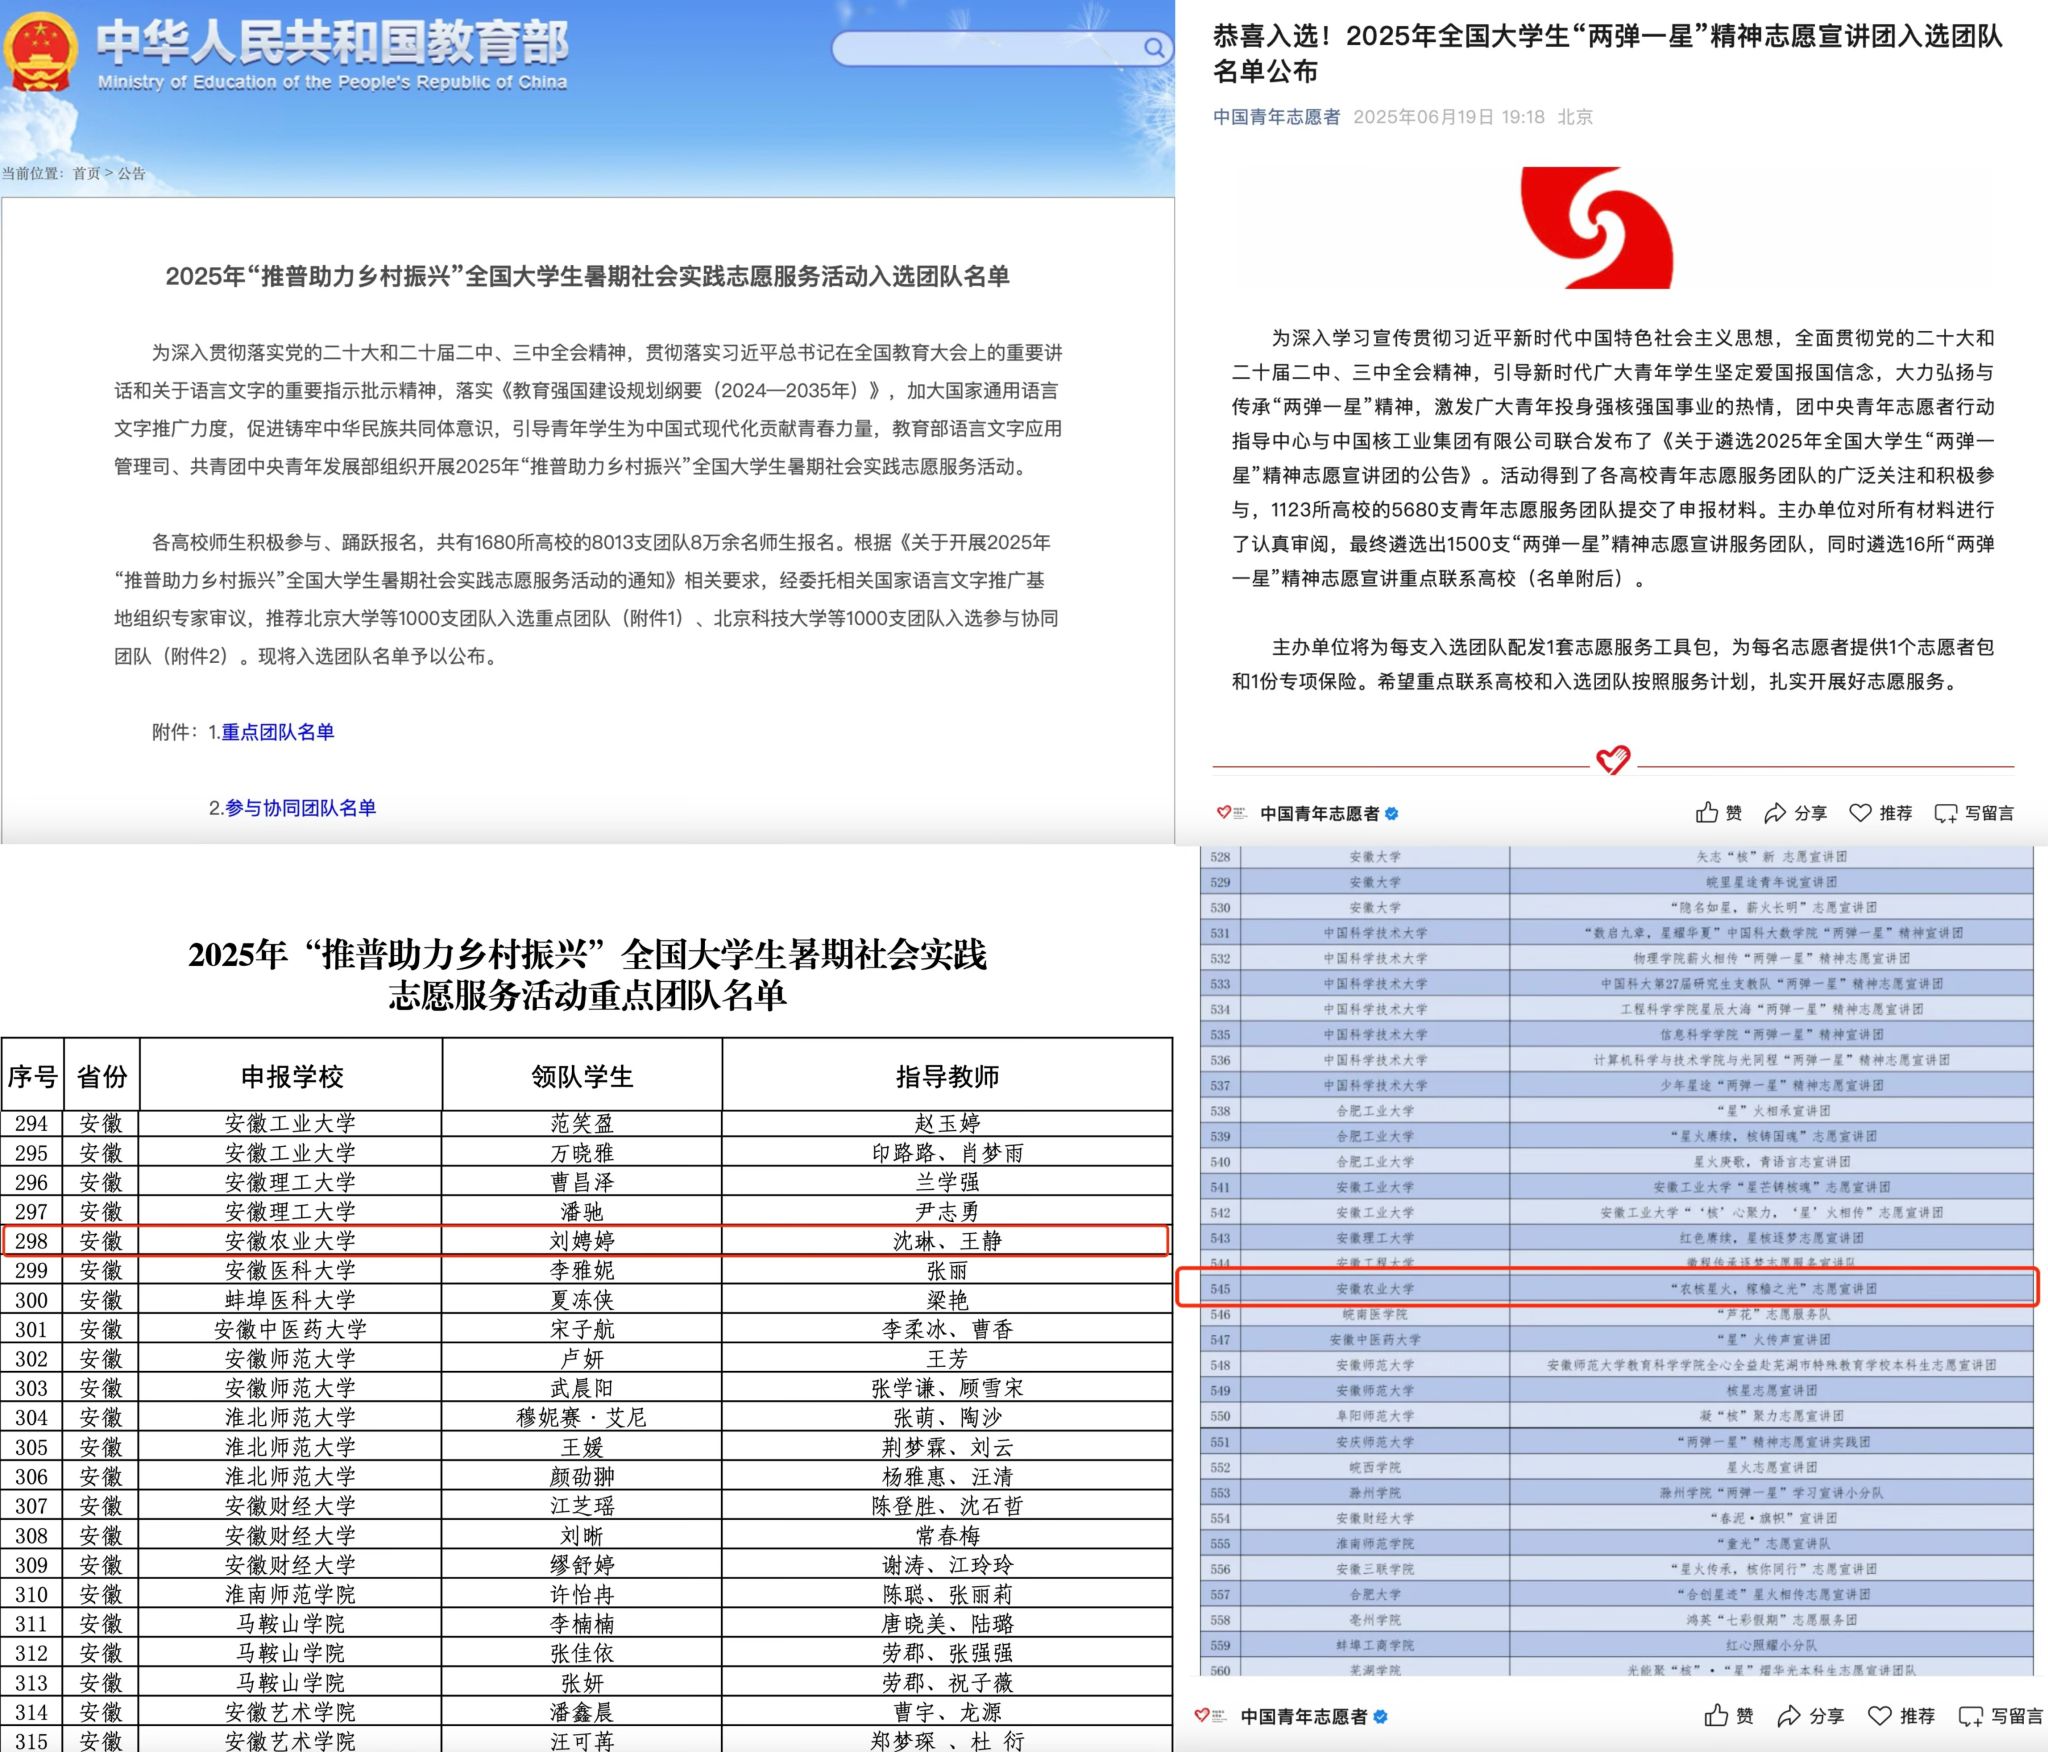Go to 首页 in the breadcrumb
The height and width of the screenshot is (1752, 2048).
click(86, 173)
